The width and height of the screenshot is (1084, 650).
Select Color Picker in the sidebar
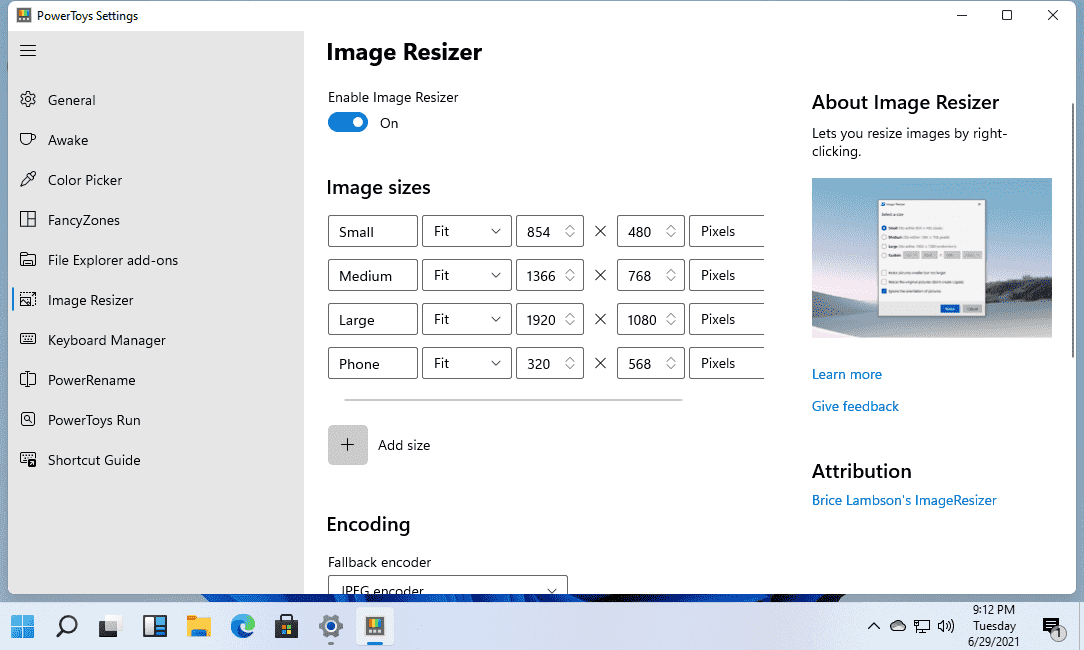(x=158, y=180)
